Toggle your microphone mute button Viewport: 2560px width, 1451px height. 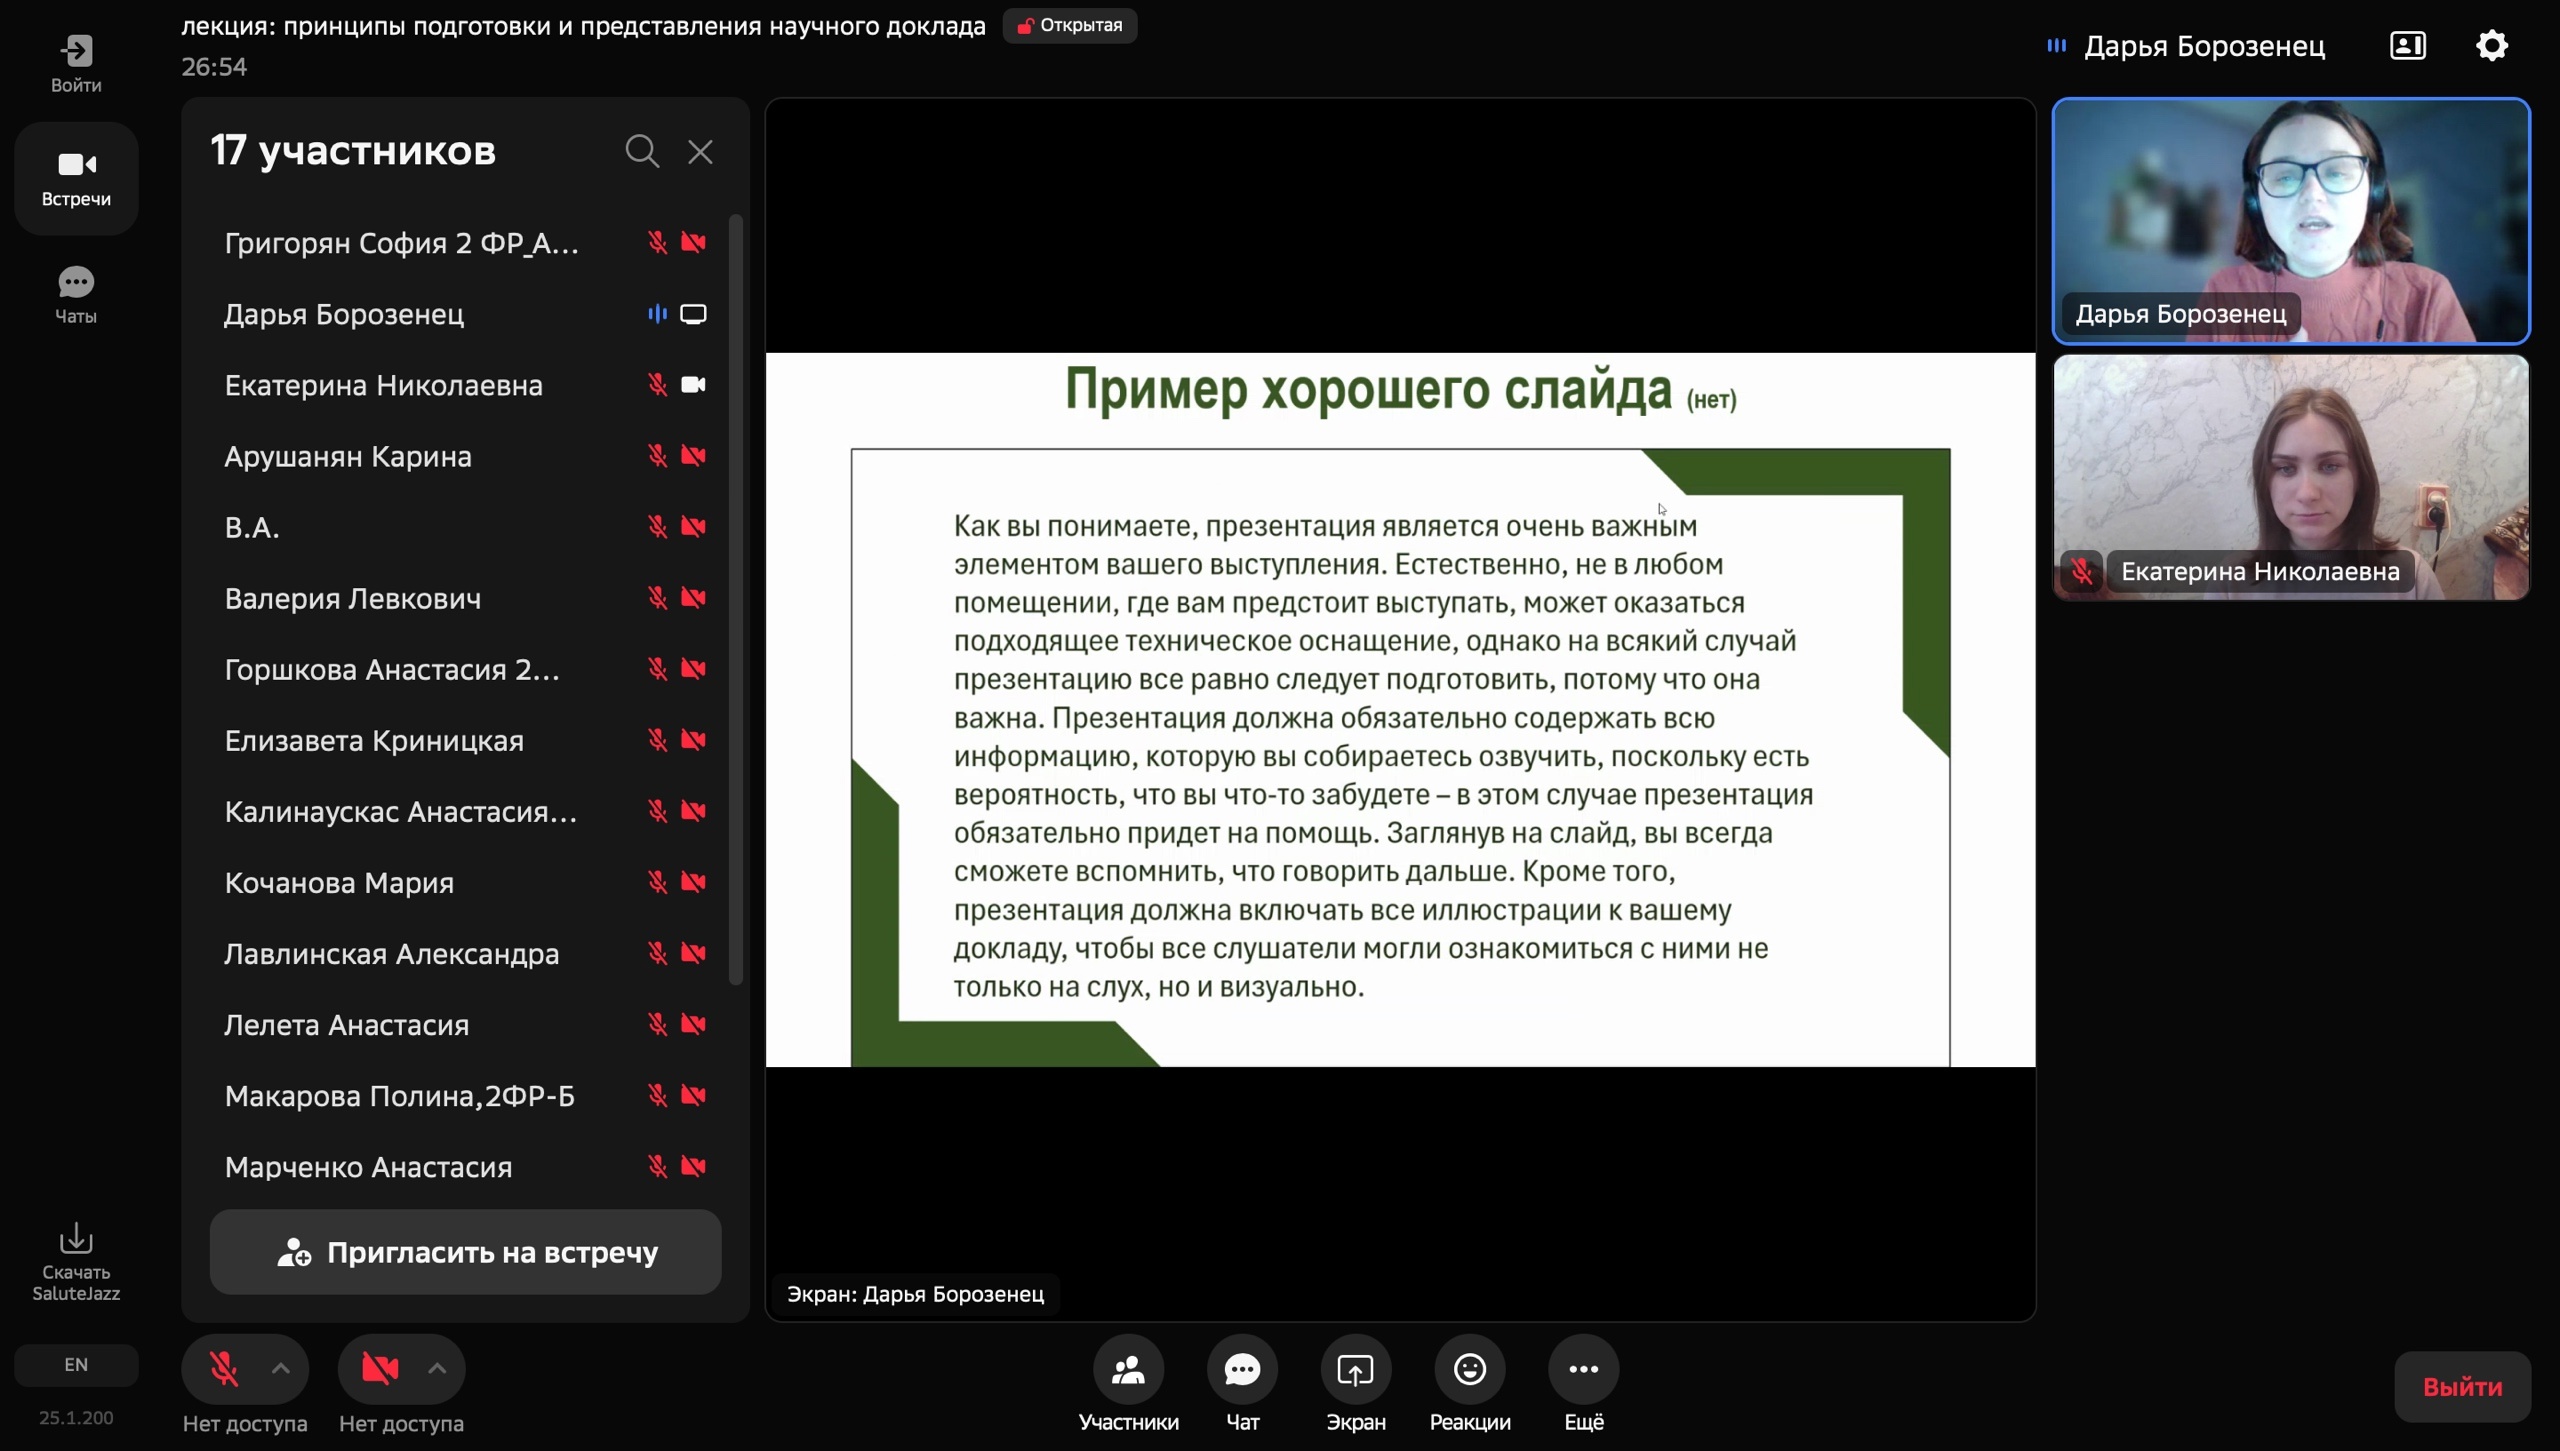223,1368
